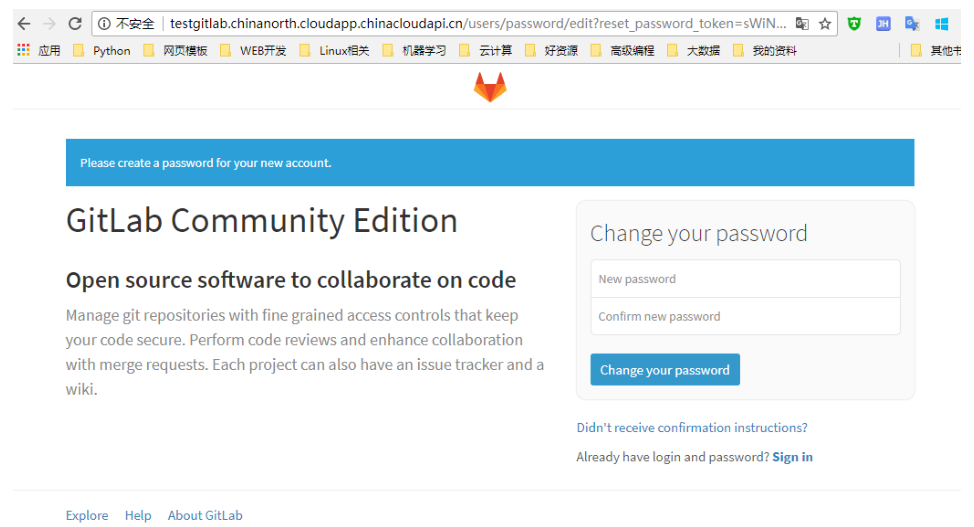974x527 pixels.
Task: Click the Sign in link
Action: click(792, 457)
